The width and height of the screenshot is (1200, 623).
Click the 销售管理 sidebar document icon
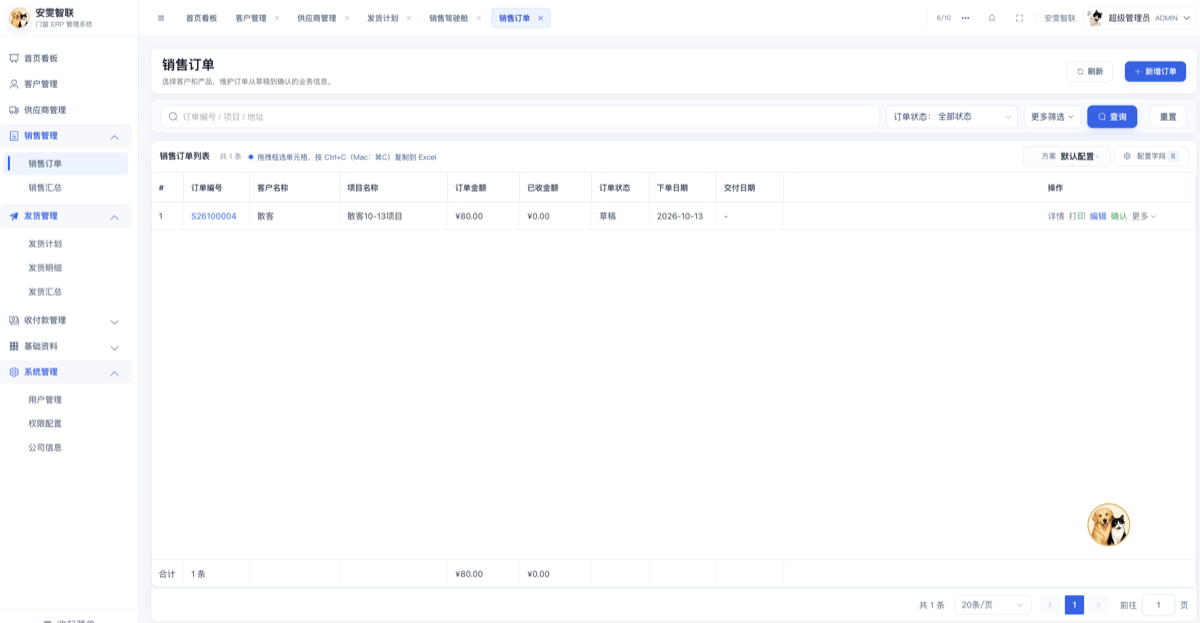14,136
